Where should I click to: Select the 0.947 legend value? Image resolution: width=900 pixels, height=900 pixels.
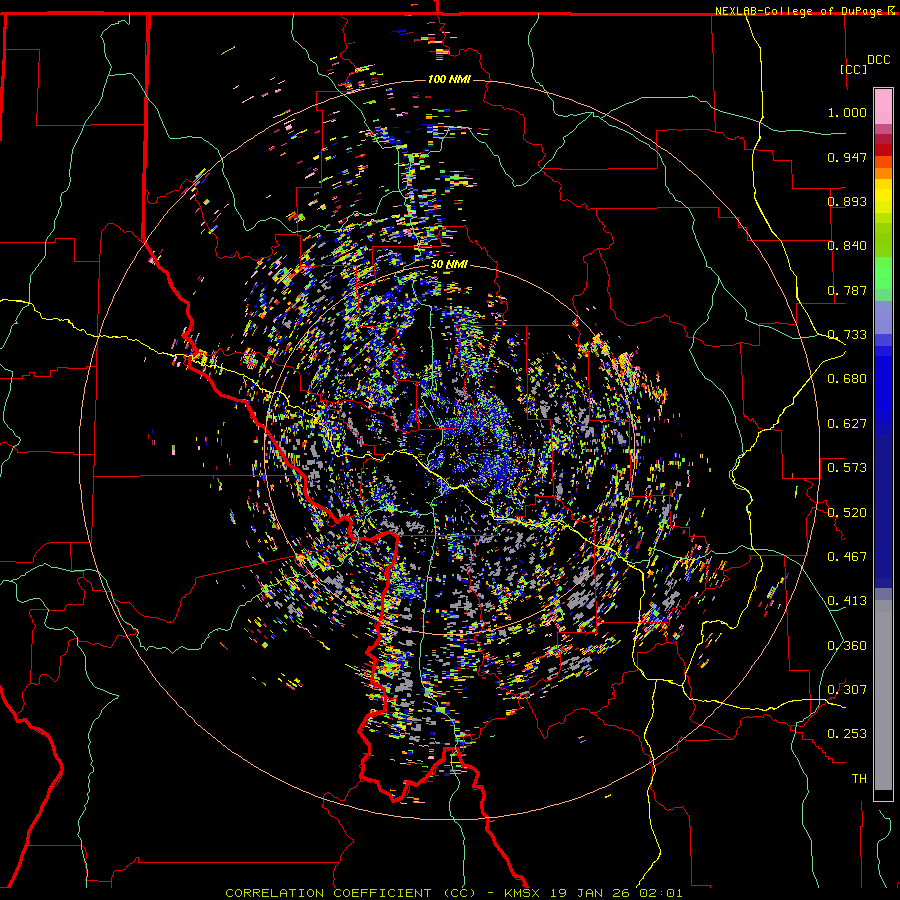point(847,157)
